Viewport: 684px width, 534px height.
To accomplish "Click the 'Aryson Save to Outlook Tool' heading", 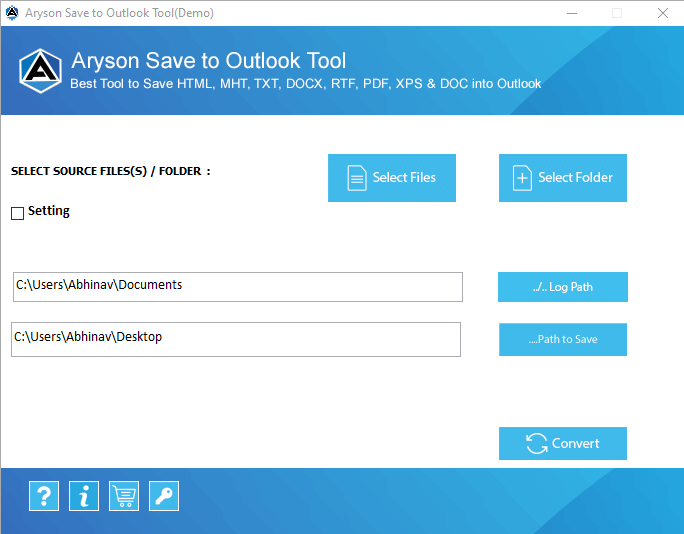I will (209, 60).
